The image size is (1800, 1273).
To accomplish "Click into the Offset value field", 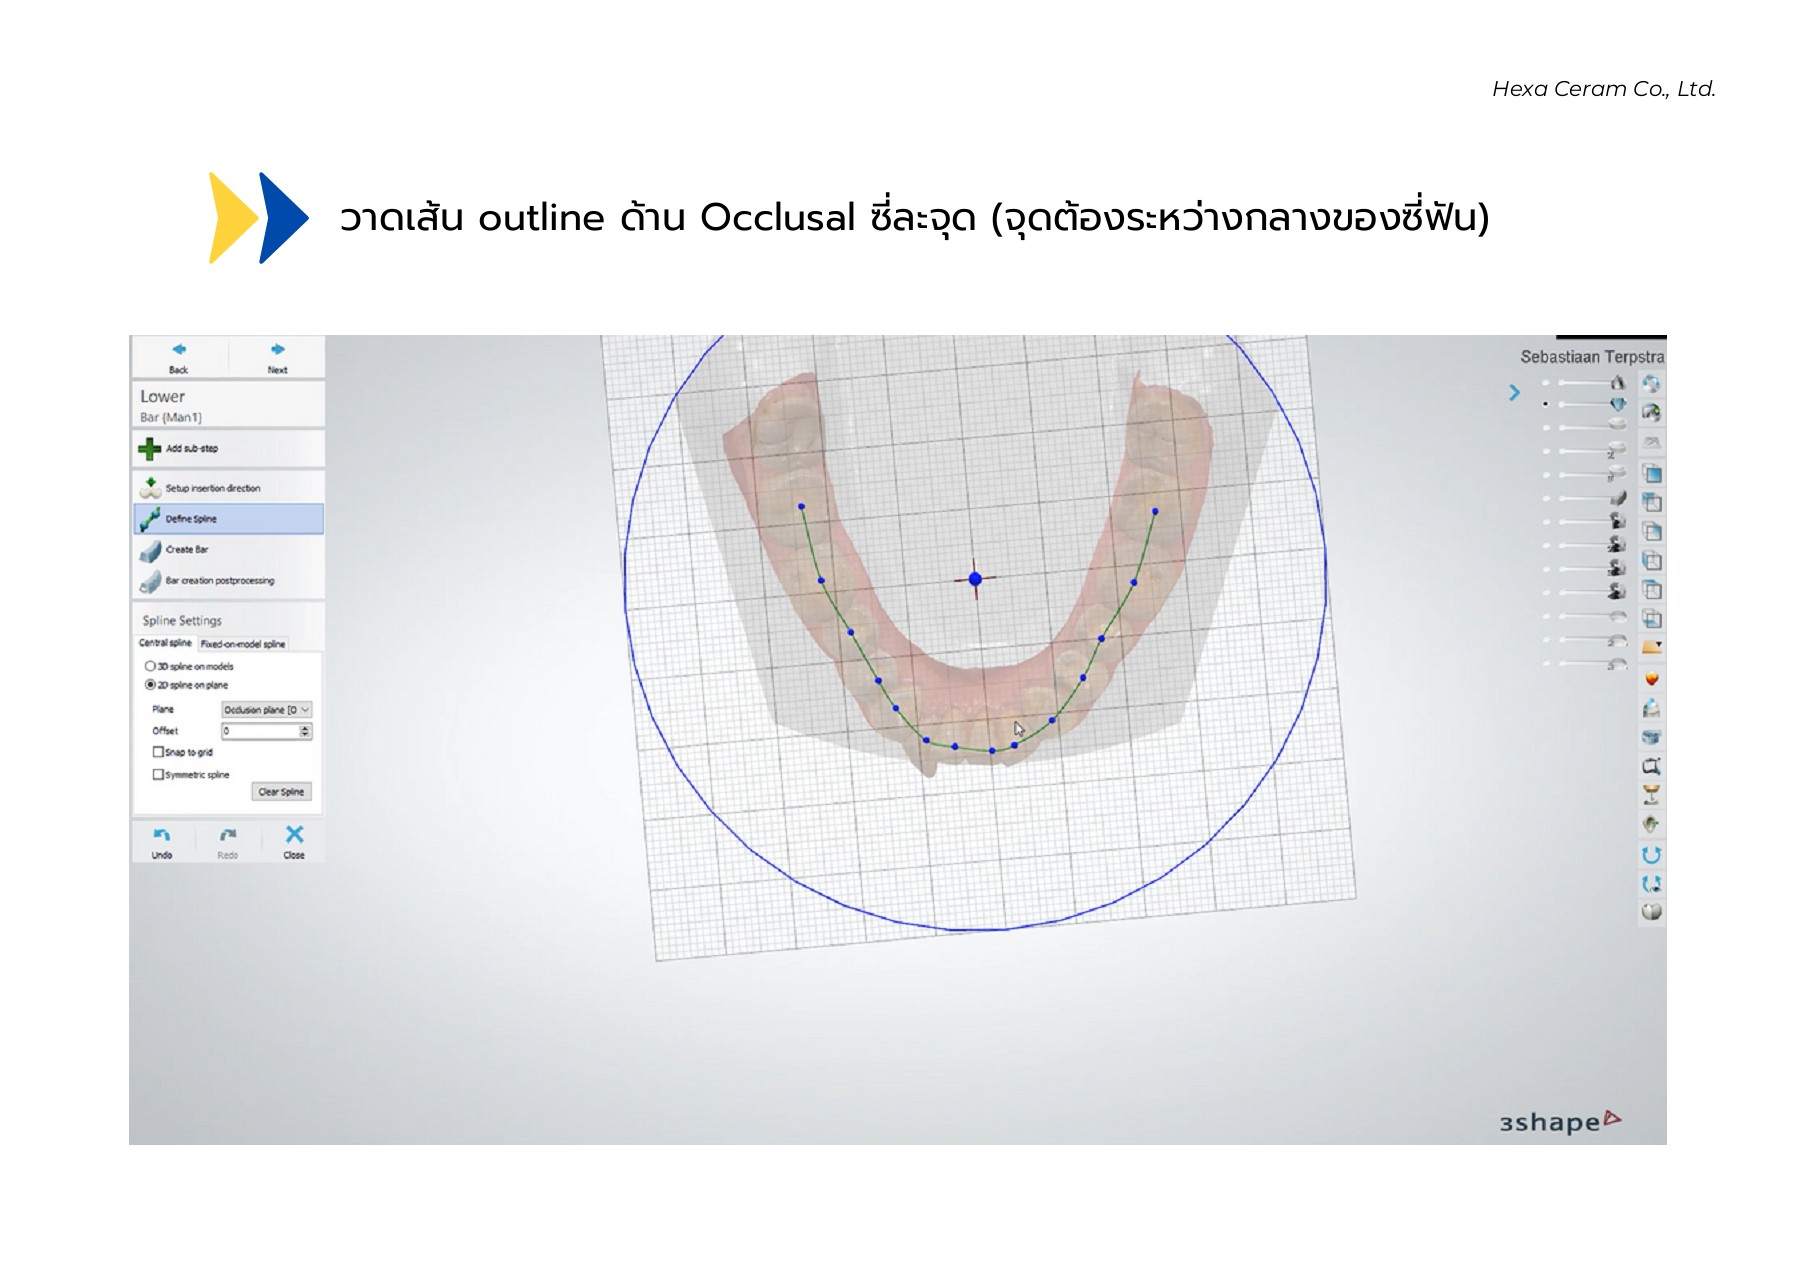I will [259, 731].
